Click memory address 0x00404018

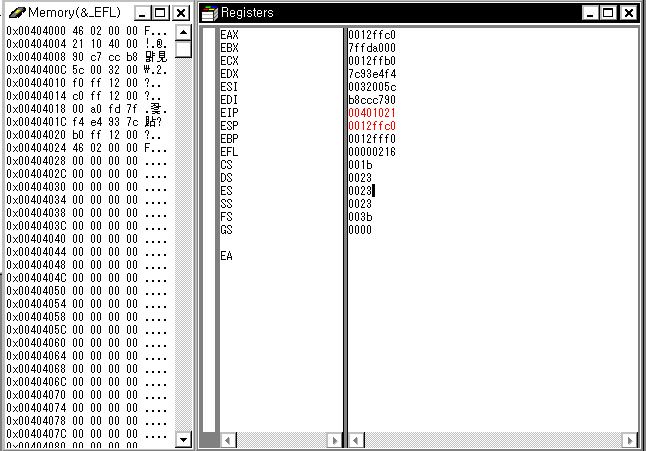click(36, 109)
